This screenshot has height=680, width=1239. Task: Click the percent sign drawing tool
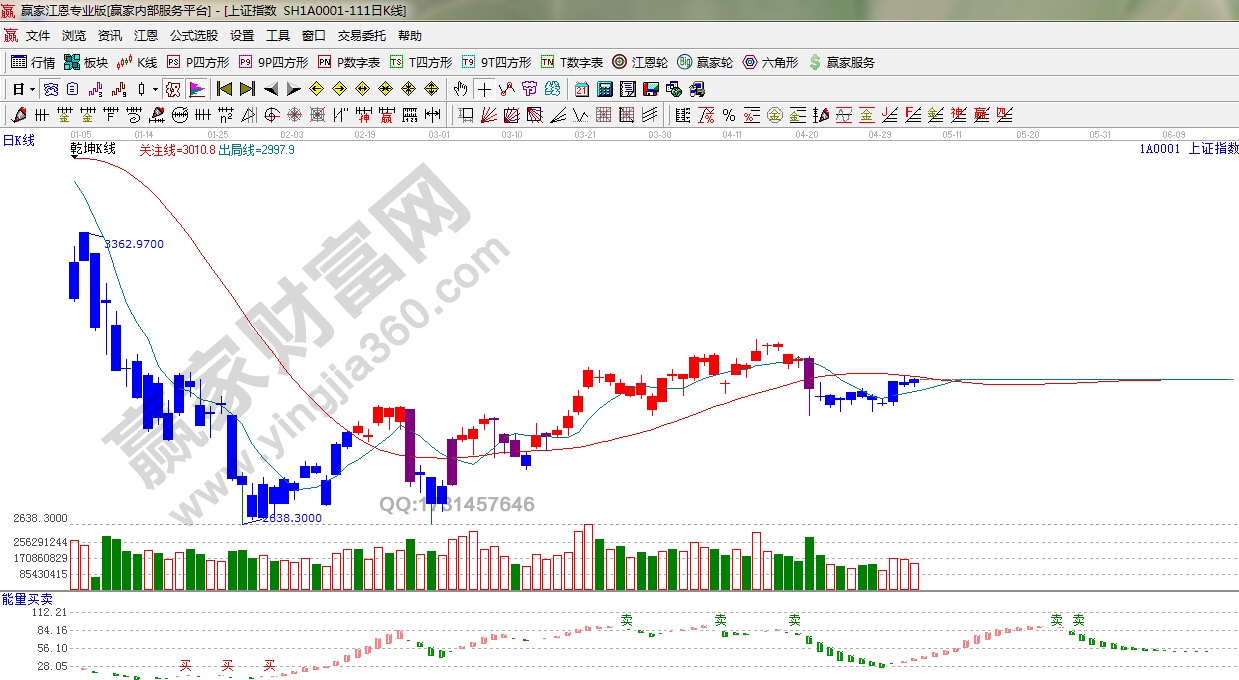click(728, 115)
